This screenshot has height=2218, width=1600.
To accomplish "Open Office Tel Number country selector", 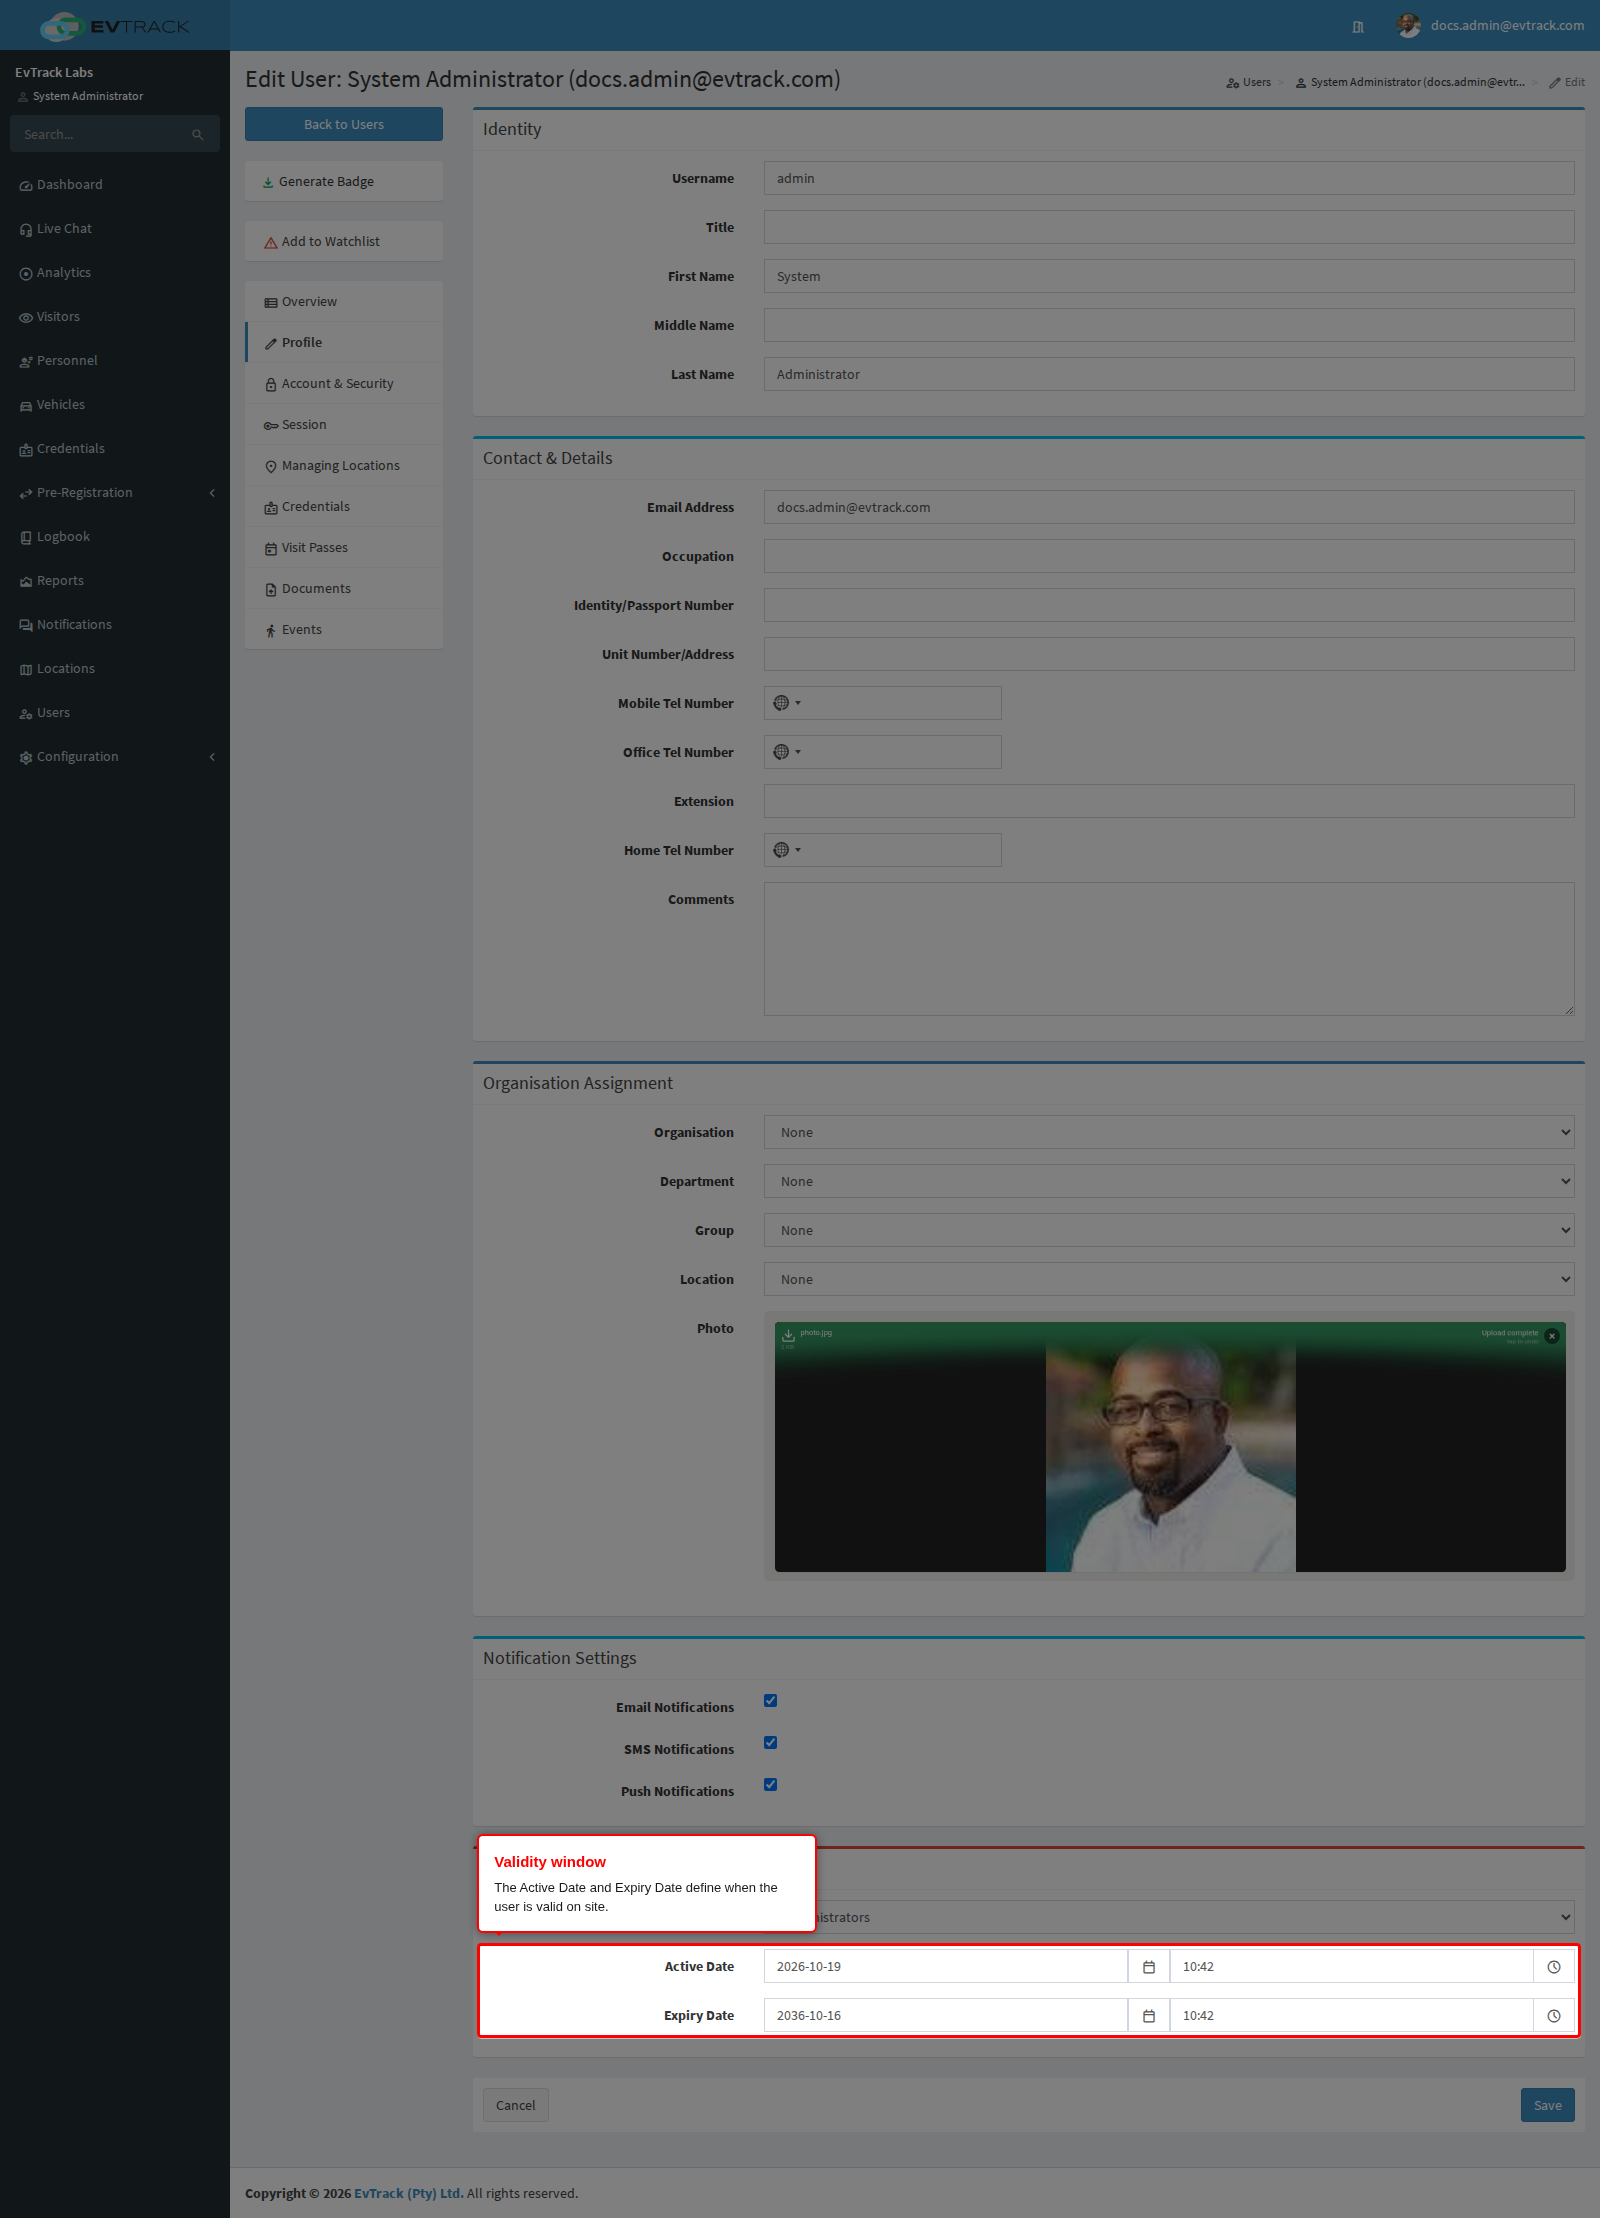I will point(787,752).
